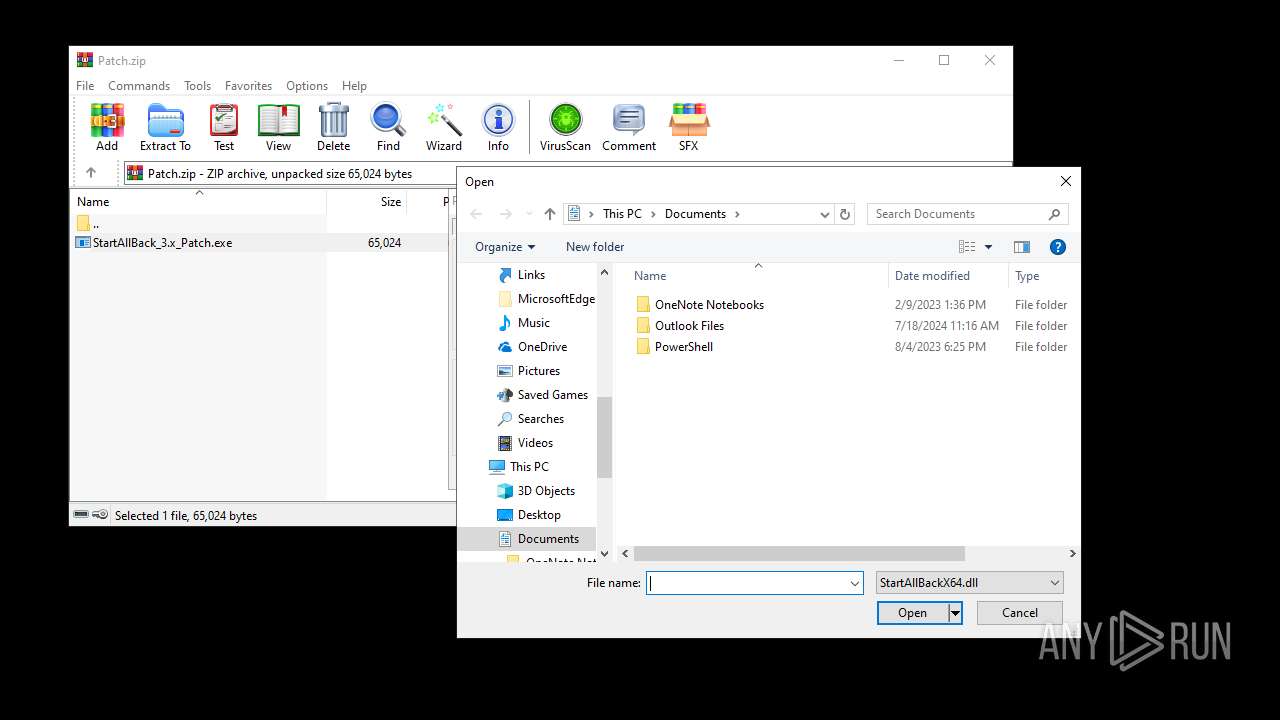
Task: Select Saved Games in navigation pane
Action: (x=552, y=395)
